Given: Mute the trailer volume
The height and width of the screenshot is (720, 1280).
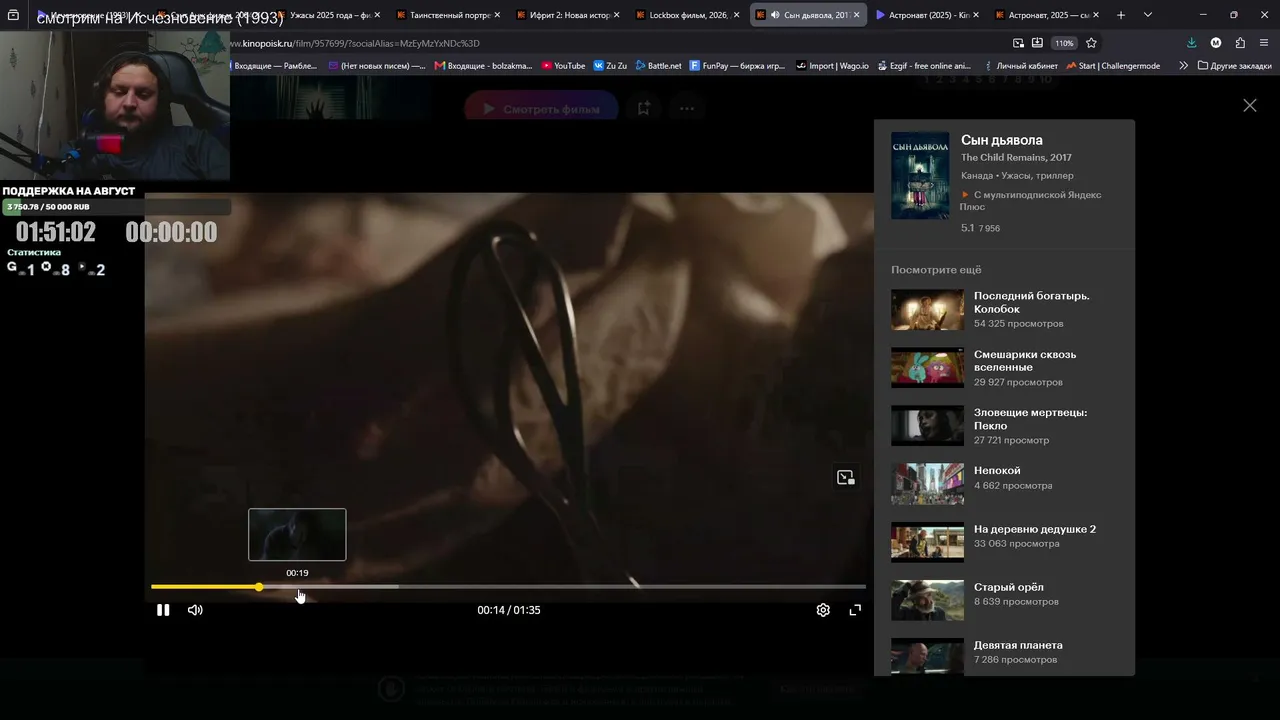Looking at the screenshot, I should tap(195, 610).
